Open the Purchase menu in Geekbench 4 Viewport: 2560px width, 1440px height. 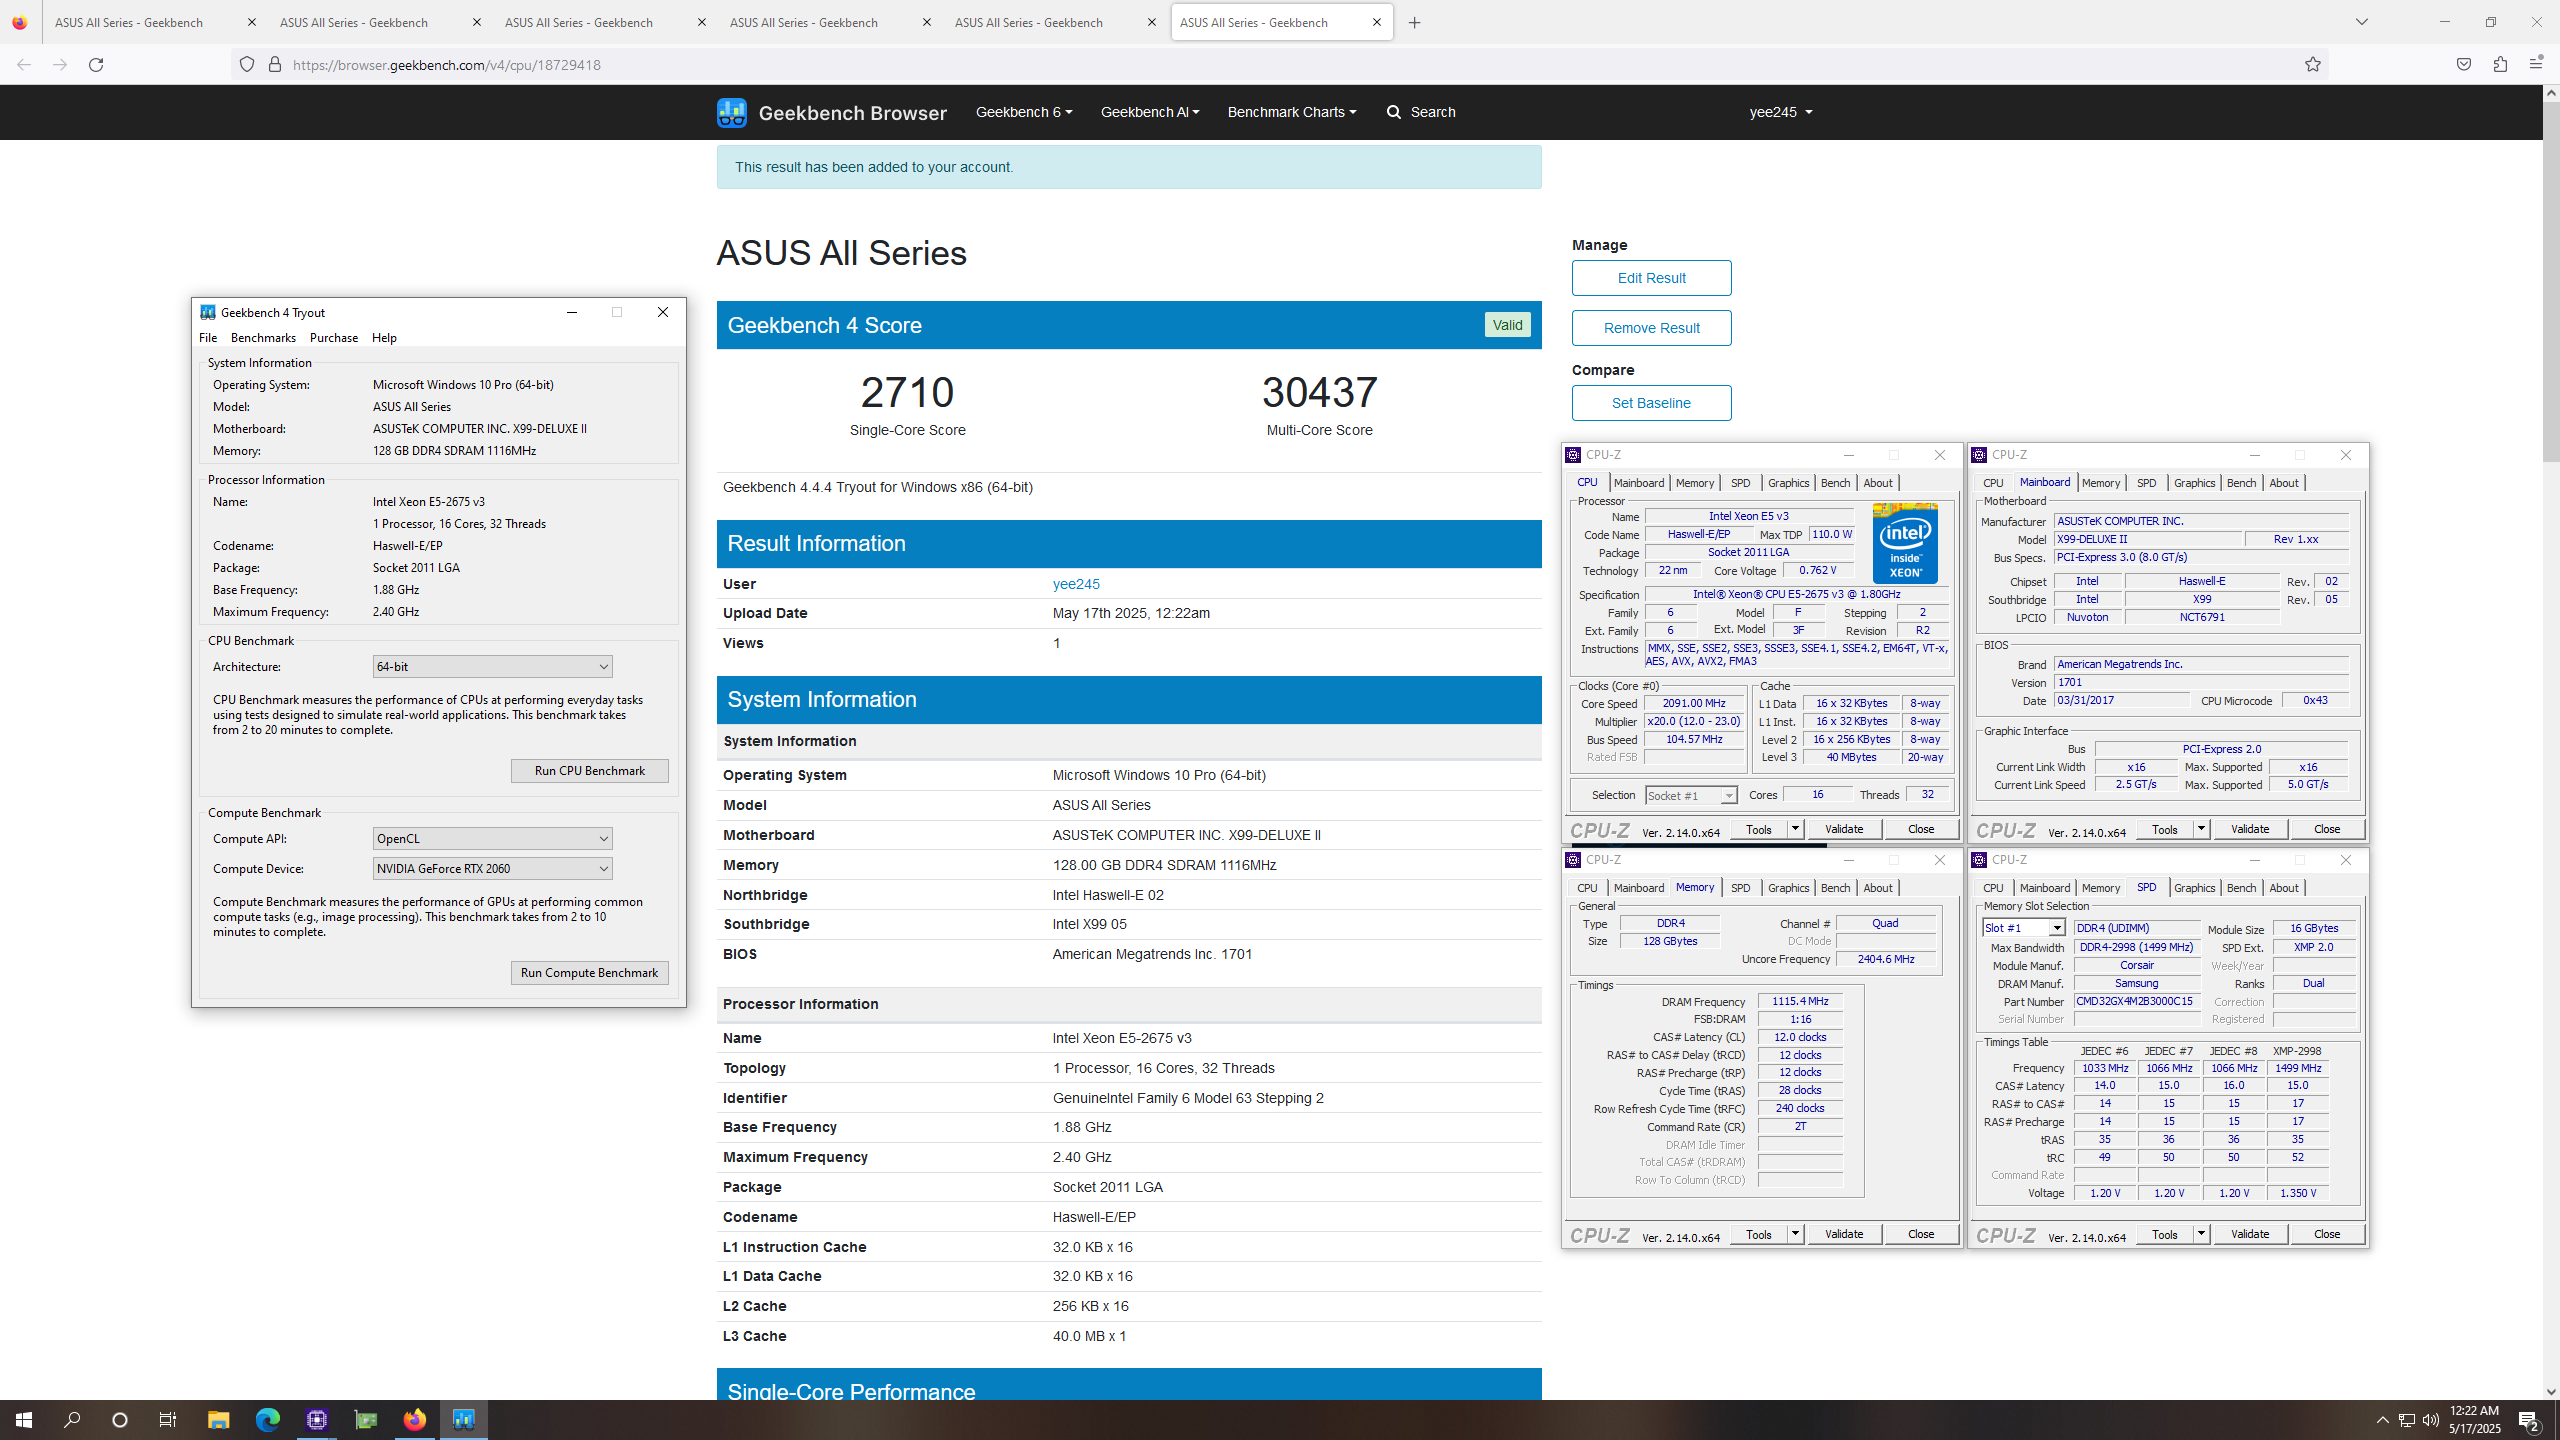(334, 338)
